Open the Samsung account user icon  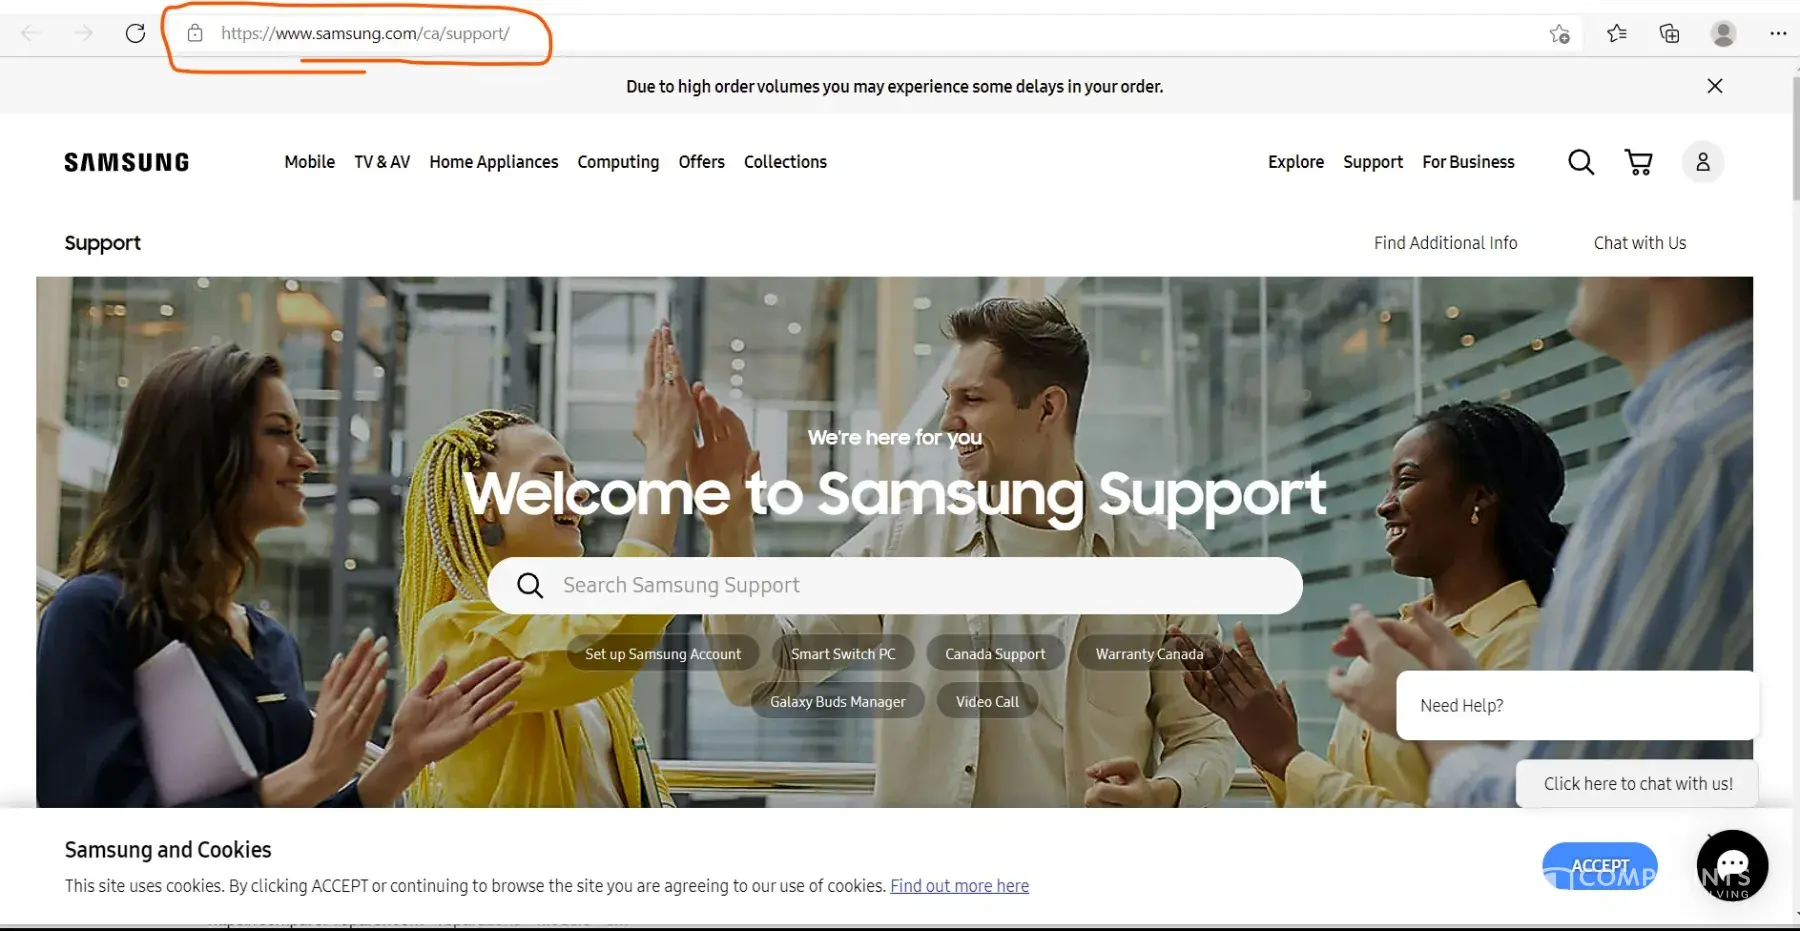[1703, 162]
